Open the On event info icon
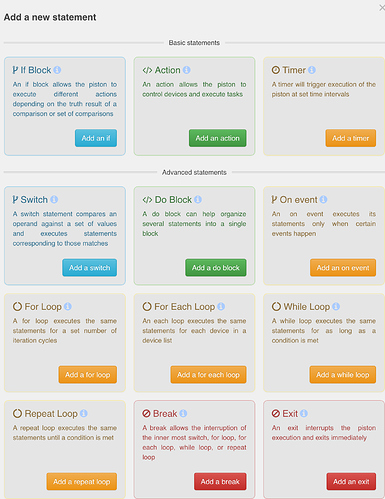 click(323, 200)
